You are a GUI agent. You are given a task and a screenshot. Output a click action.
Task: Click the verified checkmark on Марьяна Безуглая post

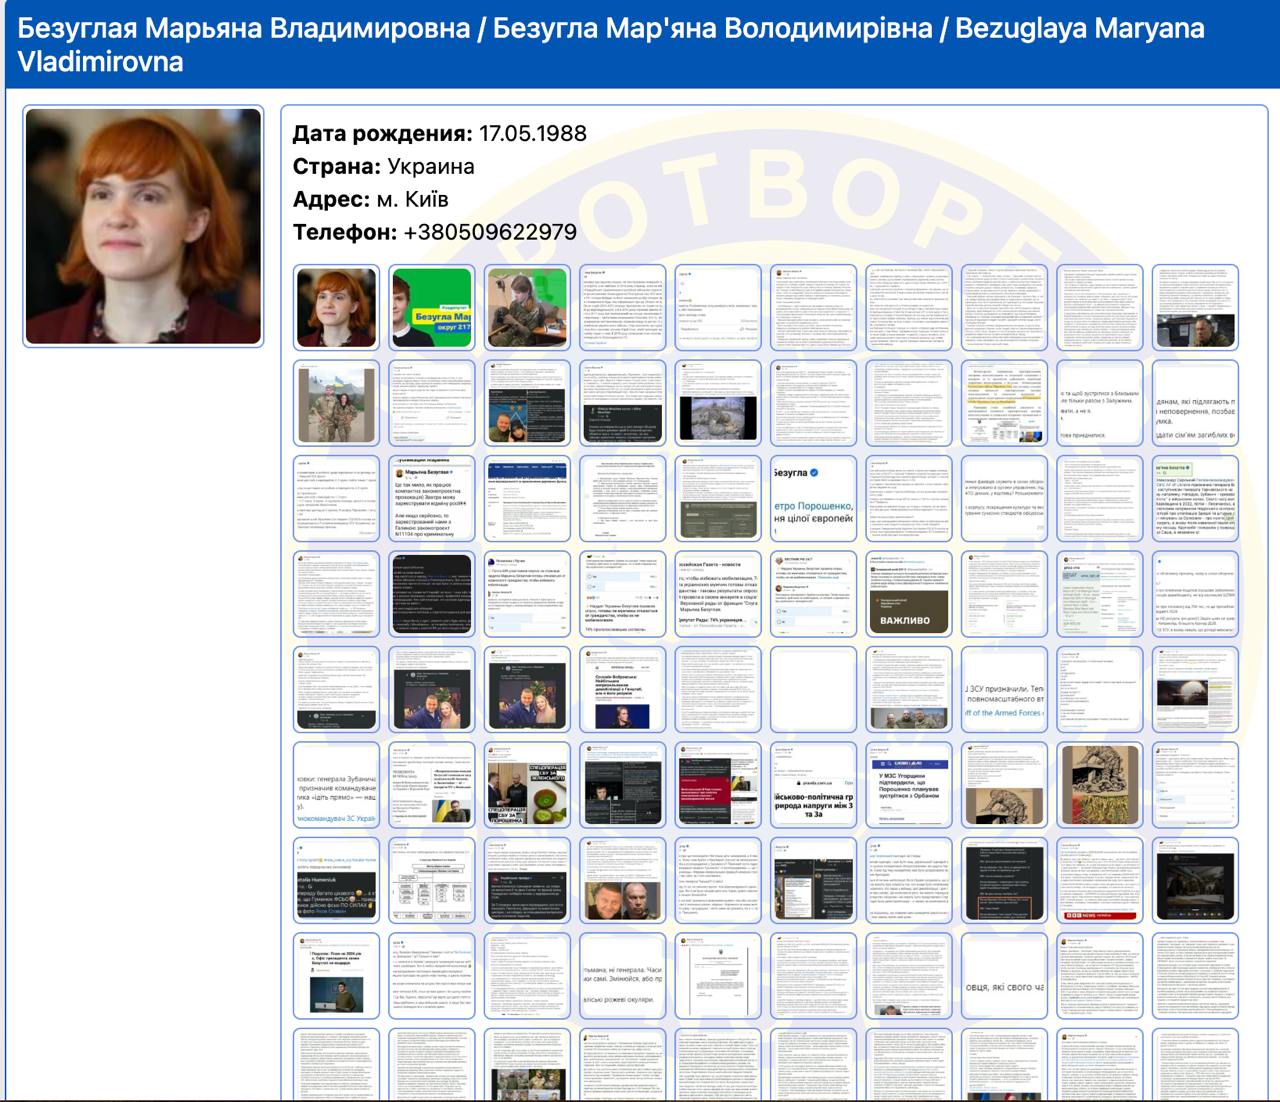click(451, 473)
